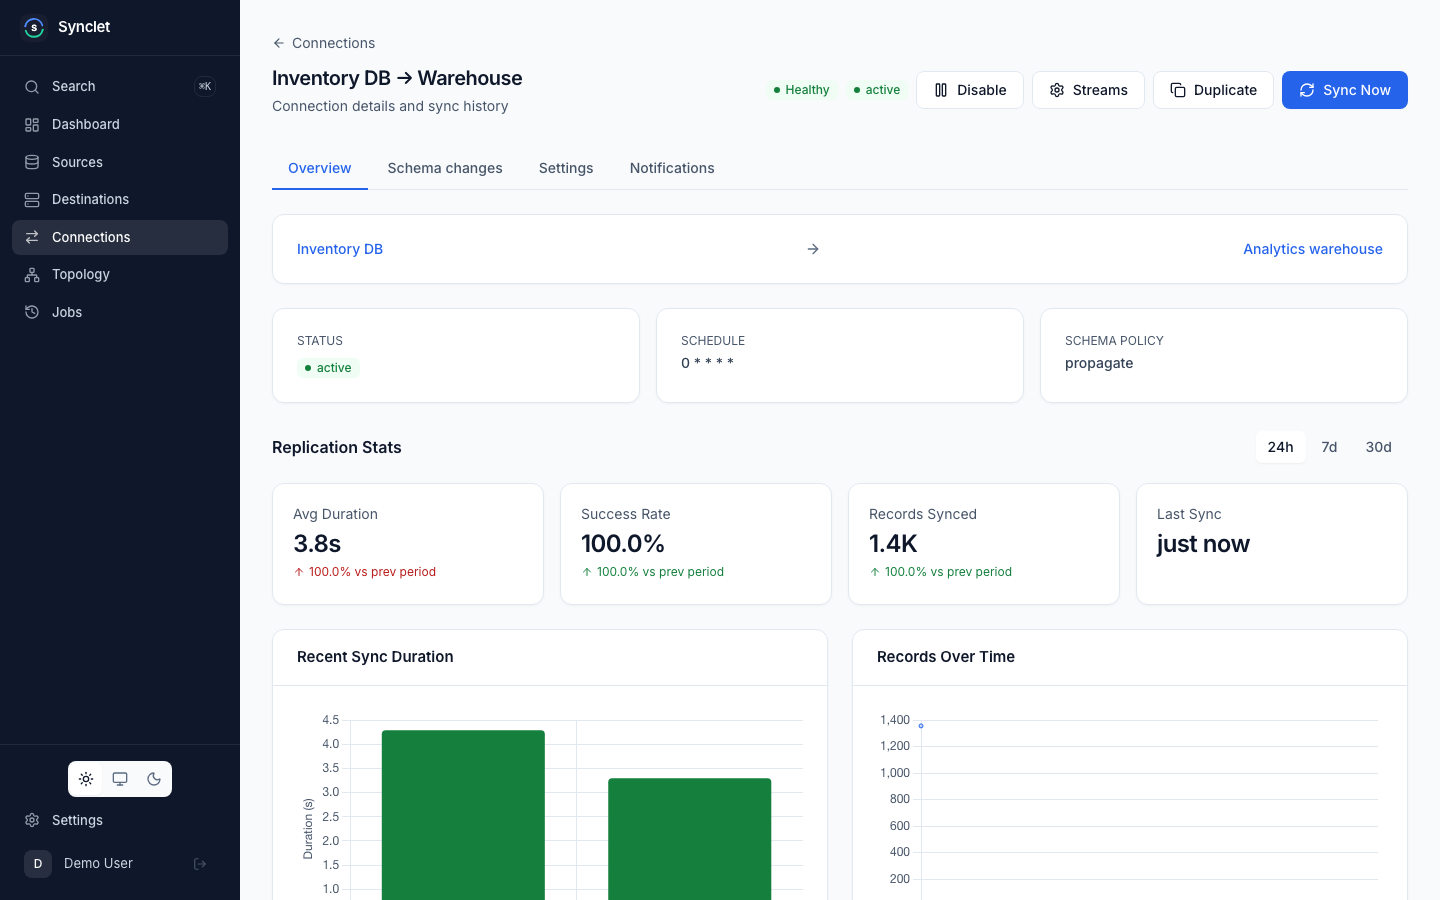Duplicate this connection
The image size is (1440, 900).
1213,90
